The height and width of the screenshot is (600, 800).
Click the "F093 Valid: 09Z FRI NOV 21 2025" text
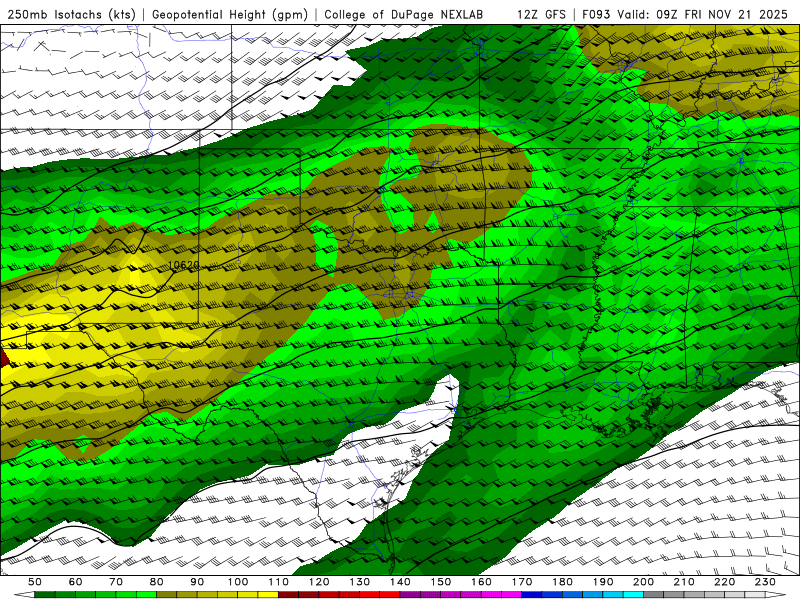(x=686, y=14)
